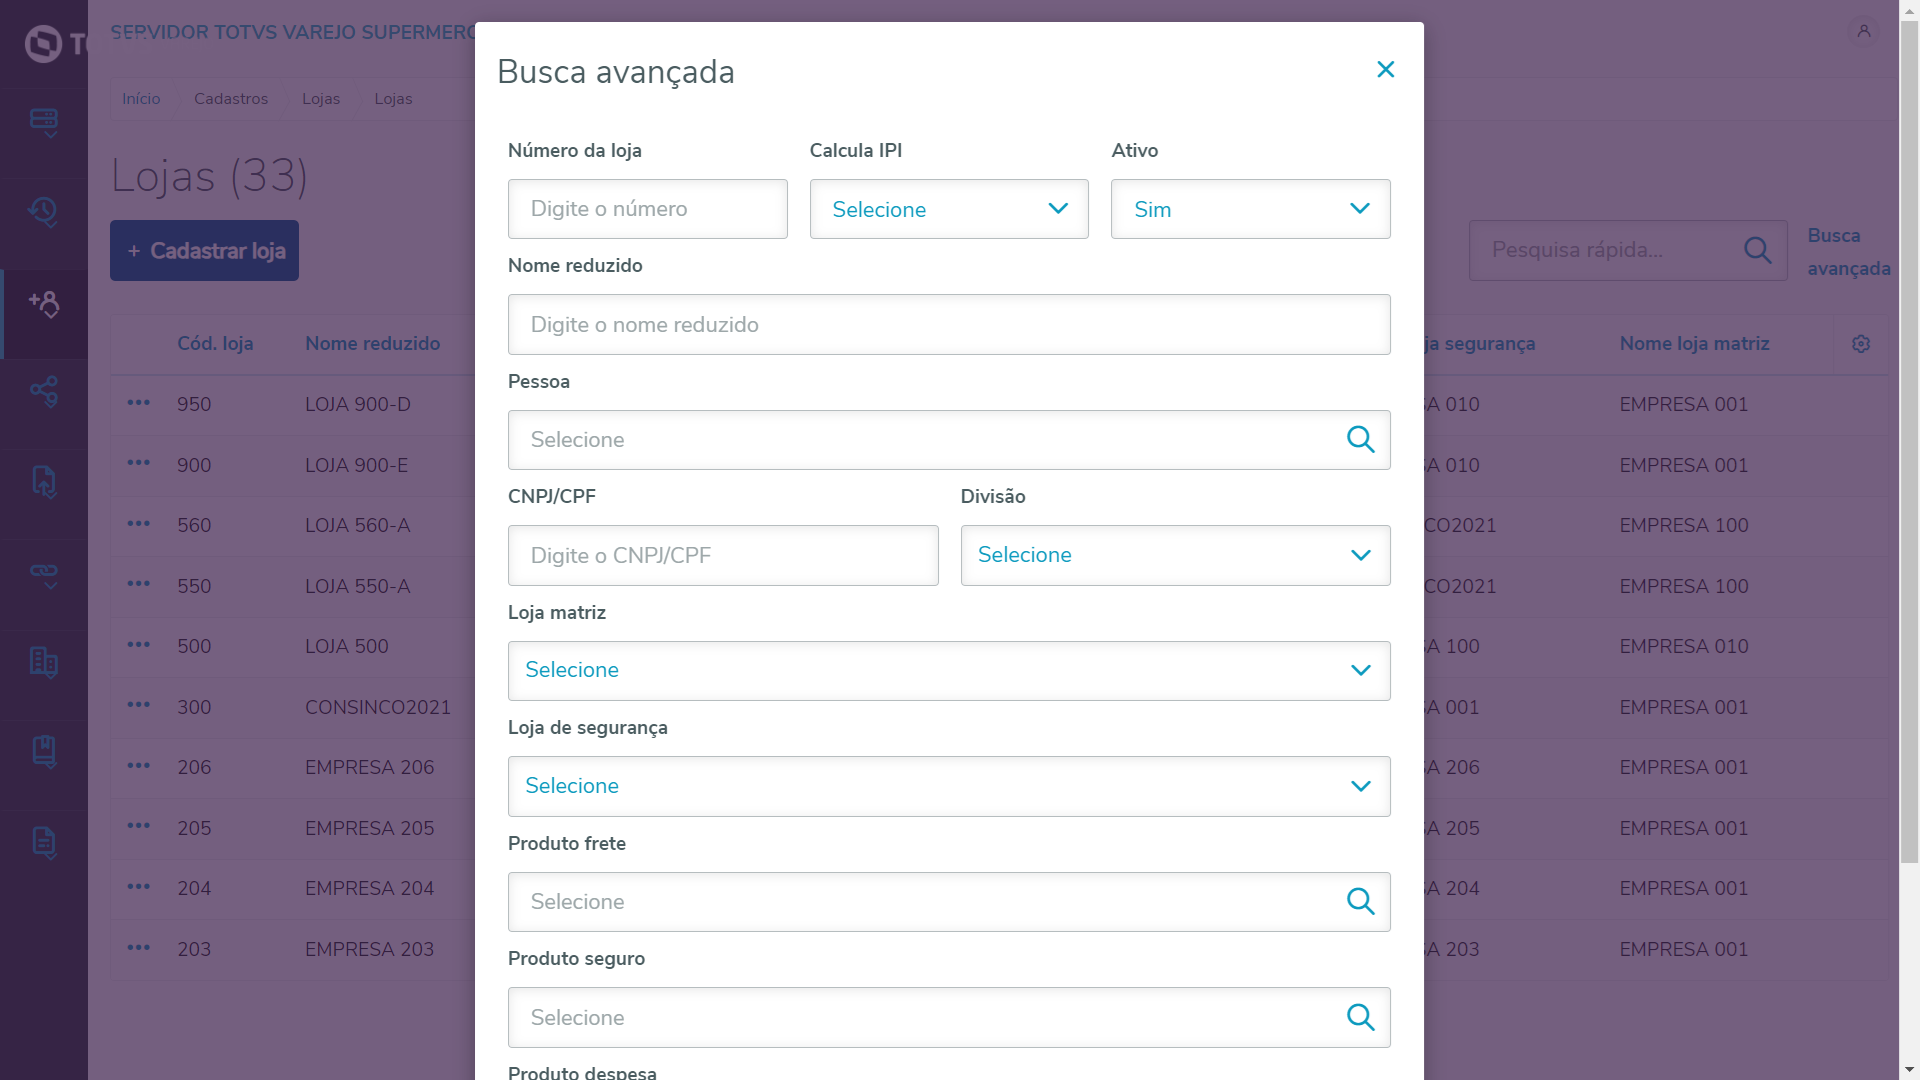
Task: Open the Divisão dropdown
Action: pyautogui.click(x=1175, y=556)
